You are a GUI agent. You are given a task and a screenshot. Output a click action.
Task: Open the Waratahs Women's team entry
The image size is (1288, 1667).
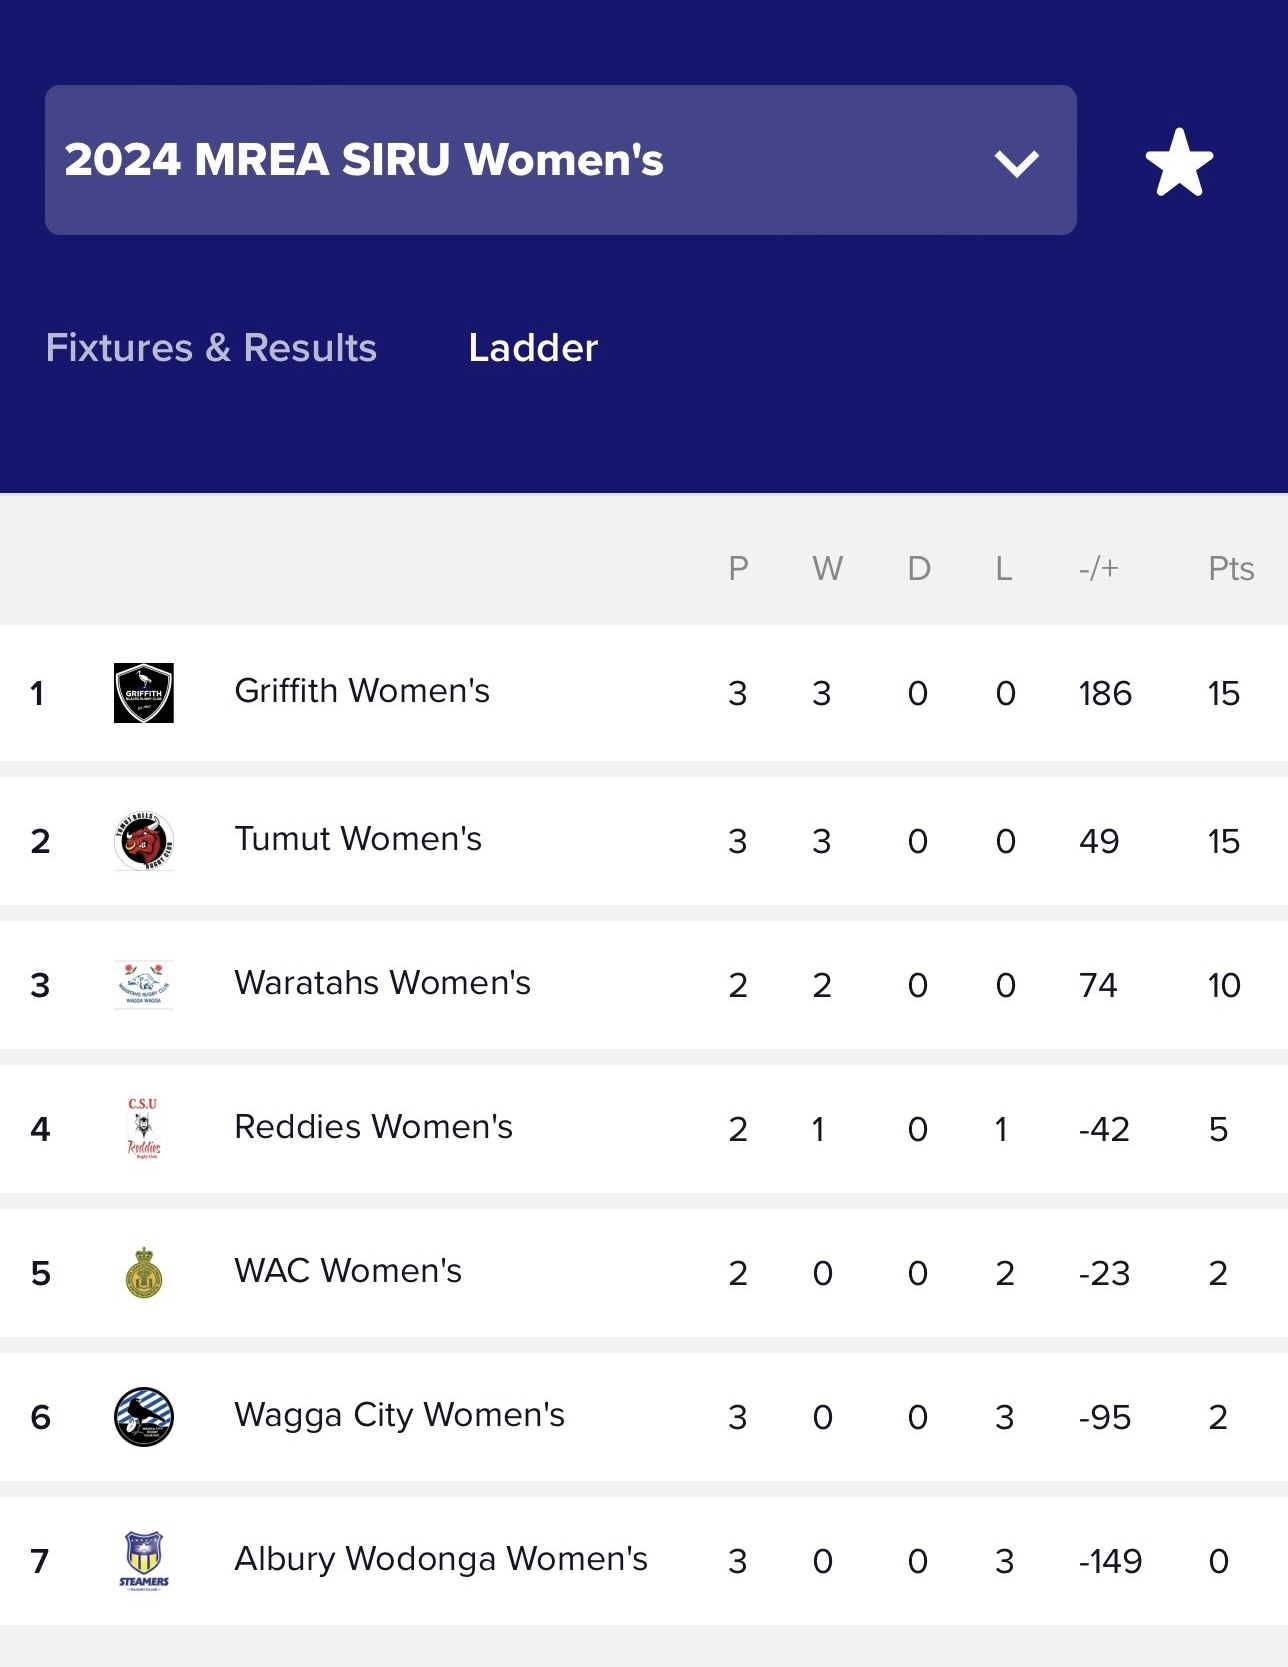click(x=382, y=983)
